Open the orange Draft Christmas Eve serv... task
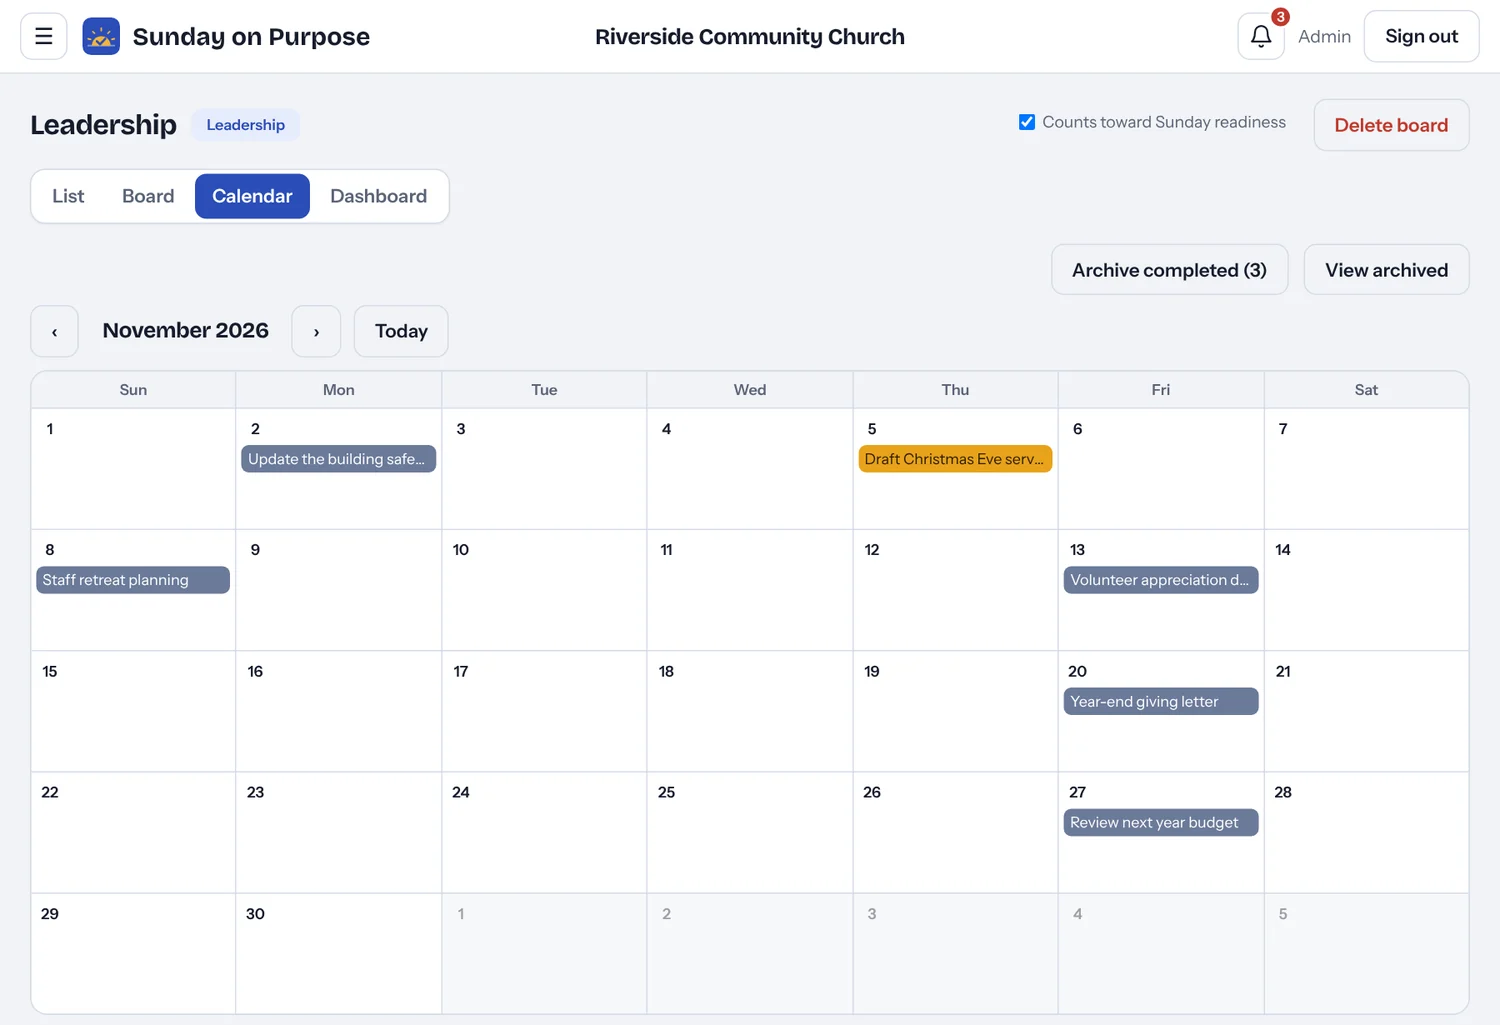The height and width of the screenshot is (1025, 1500). pos(955,459)
